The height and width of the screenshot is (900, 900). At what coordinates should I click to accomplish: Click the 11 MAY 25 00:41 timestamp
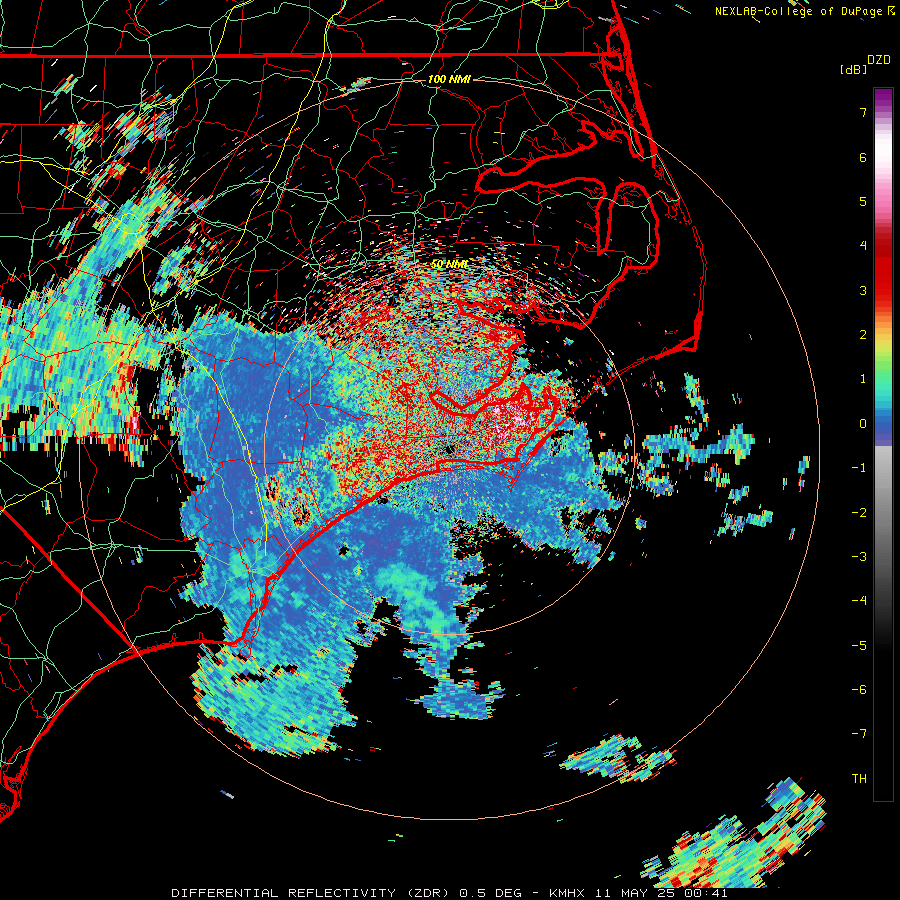coord(661,893)
